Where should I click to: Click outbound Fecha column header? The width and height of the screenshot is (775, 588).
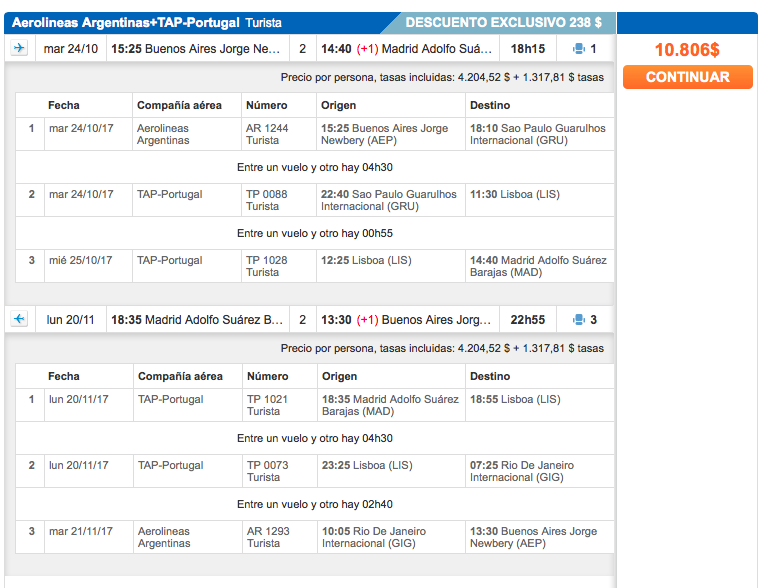tap(64, 105)
